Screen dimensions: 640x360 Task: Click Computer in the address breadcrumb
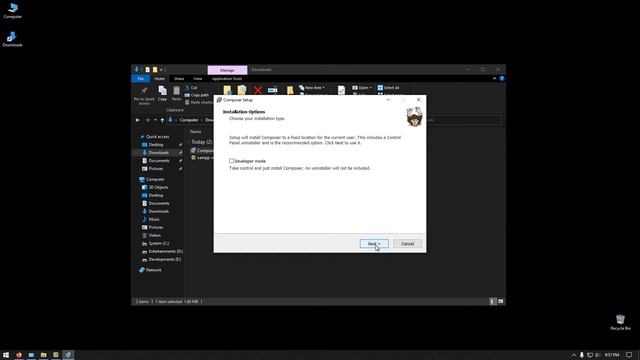click(189, 120)
